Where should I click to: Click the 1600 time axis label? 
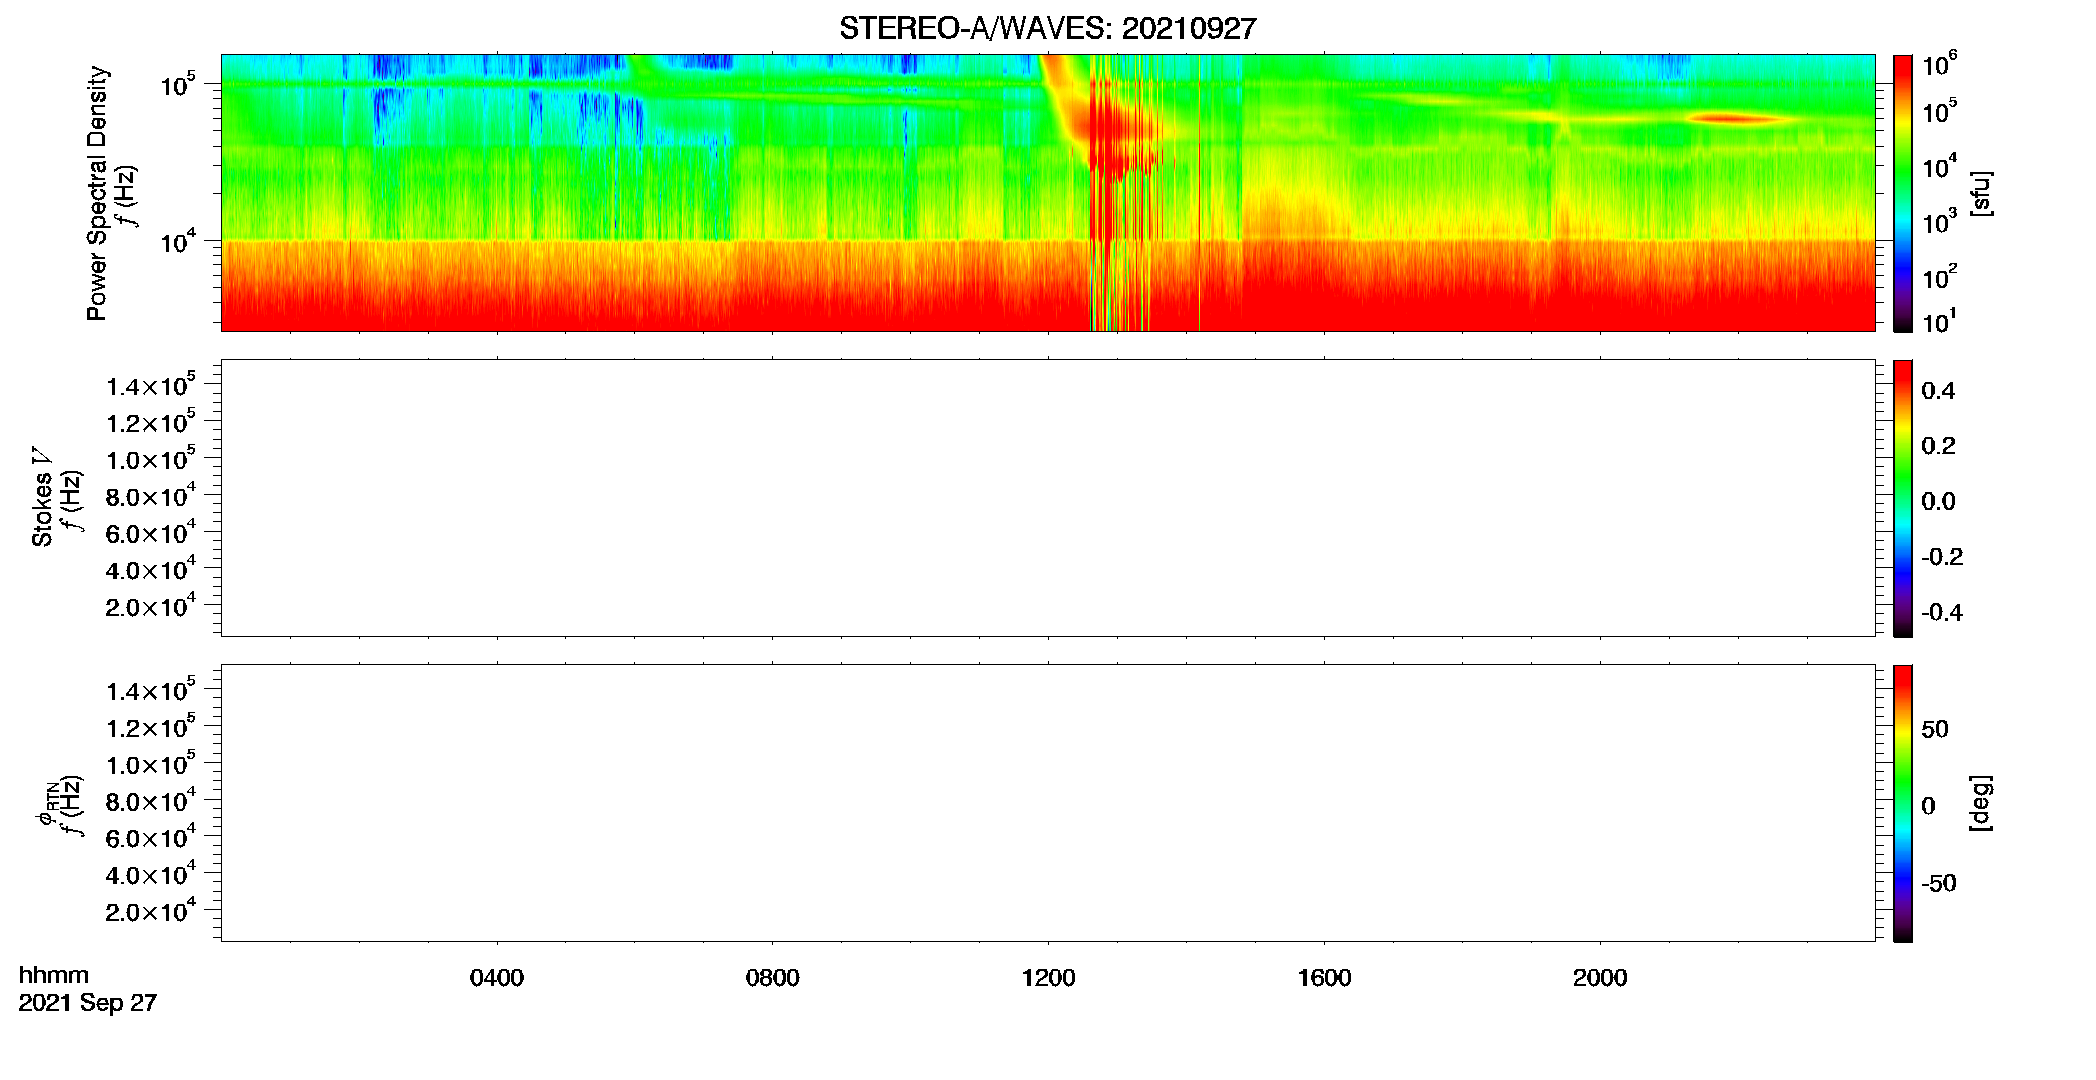pos(1324,978)
